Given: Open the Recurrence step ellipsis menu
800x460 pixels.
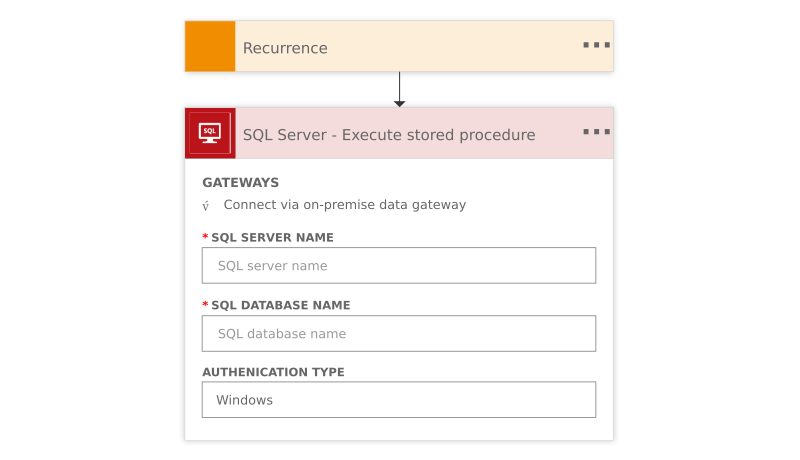Looking at the screenshot, I should [596, 45].
